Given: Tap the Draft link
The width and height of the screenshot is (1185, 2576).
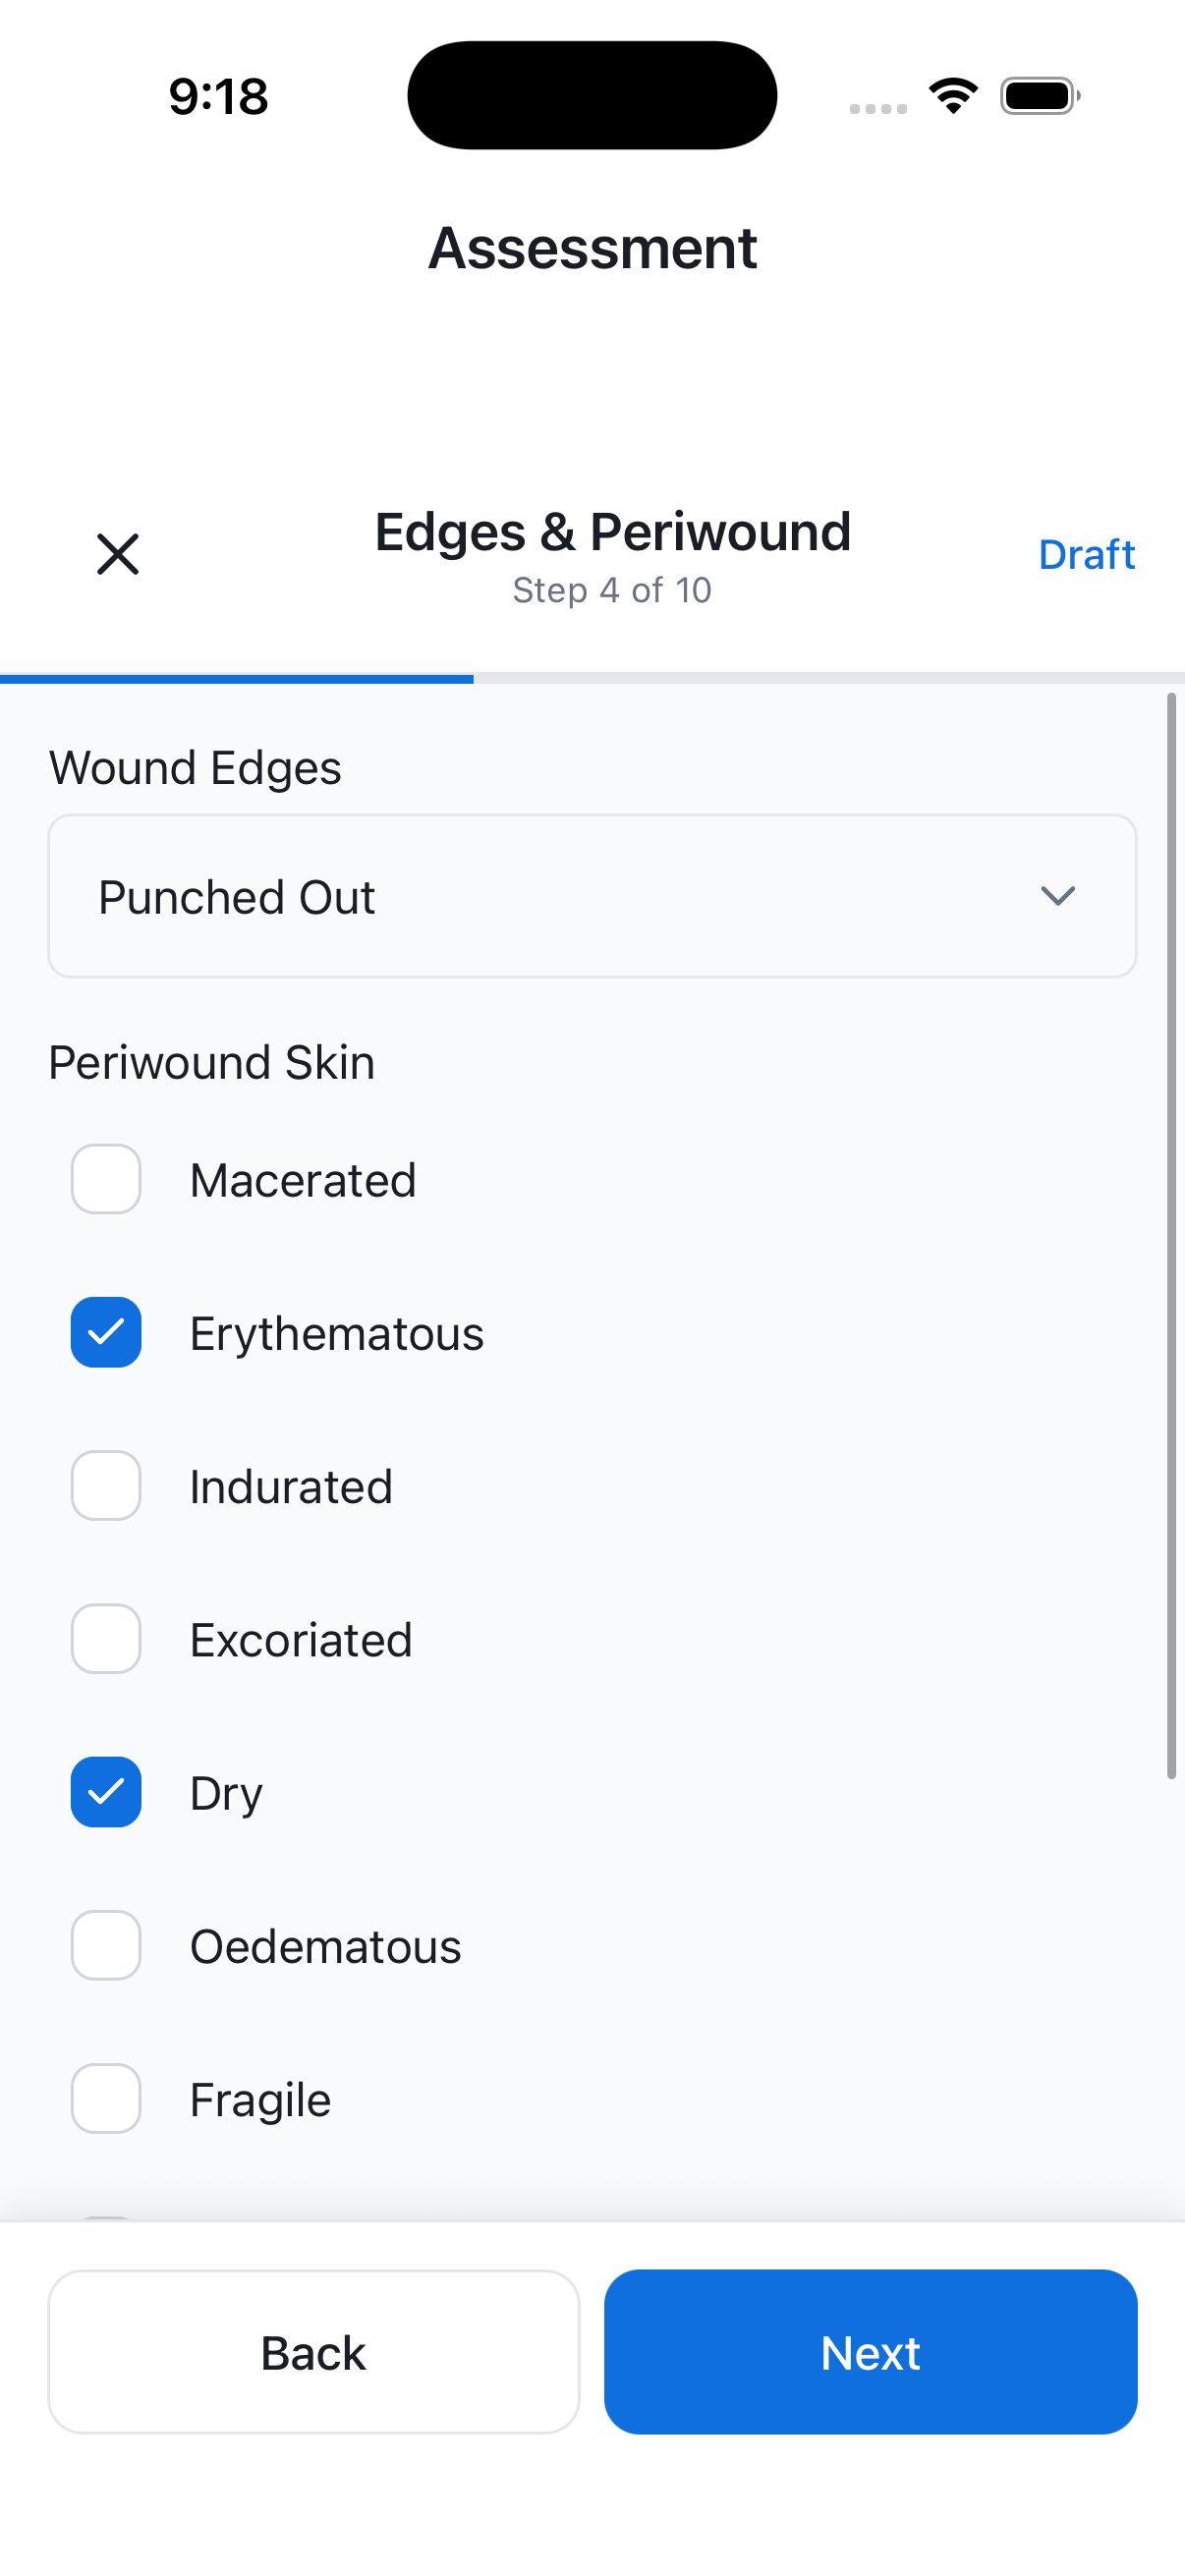Looking at the screenshot, I should (1086, 555).
